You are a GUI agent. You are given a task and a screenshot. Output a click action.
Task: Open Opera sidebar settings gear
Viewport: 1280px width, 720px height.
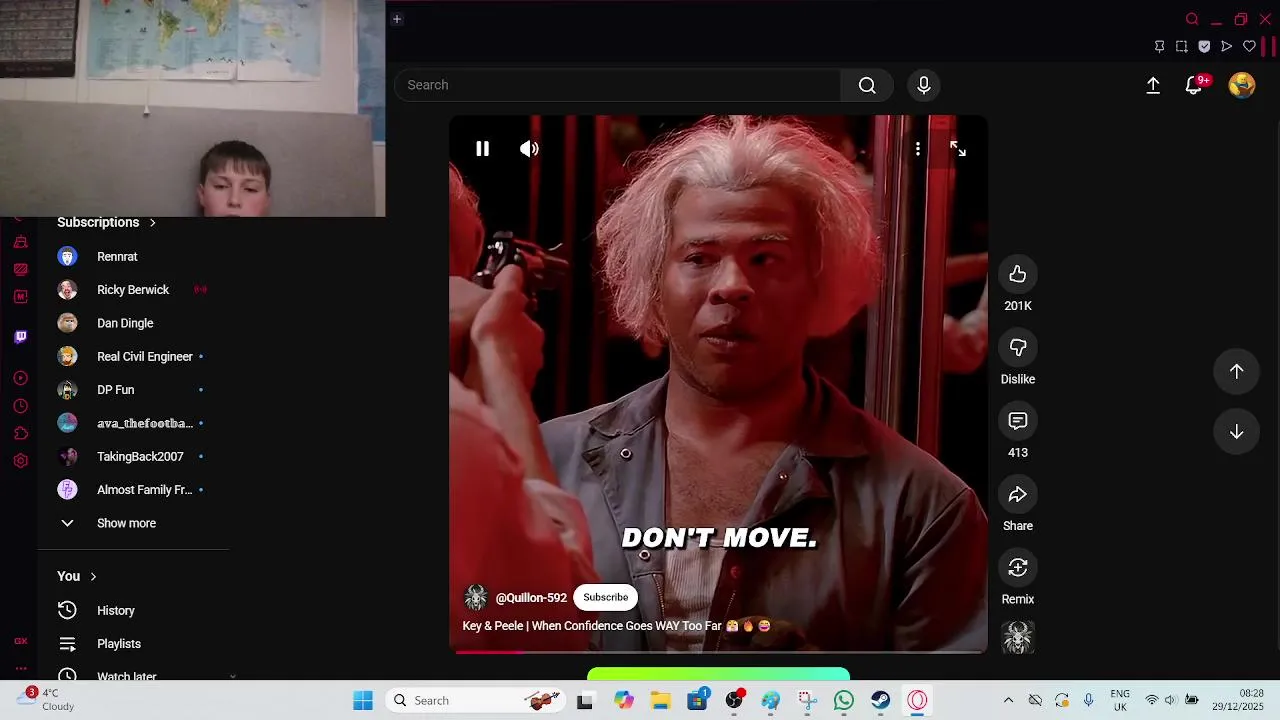click(20, 461)
